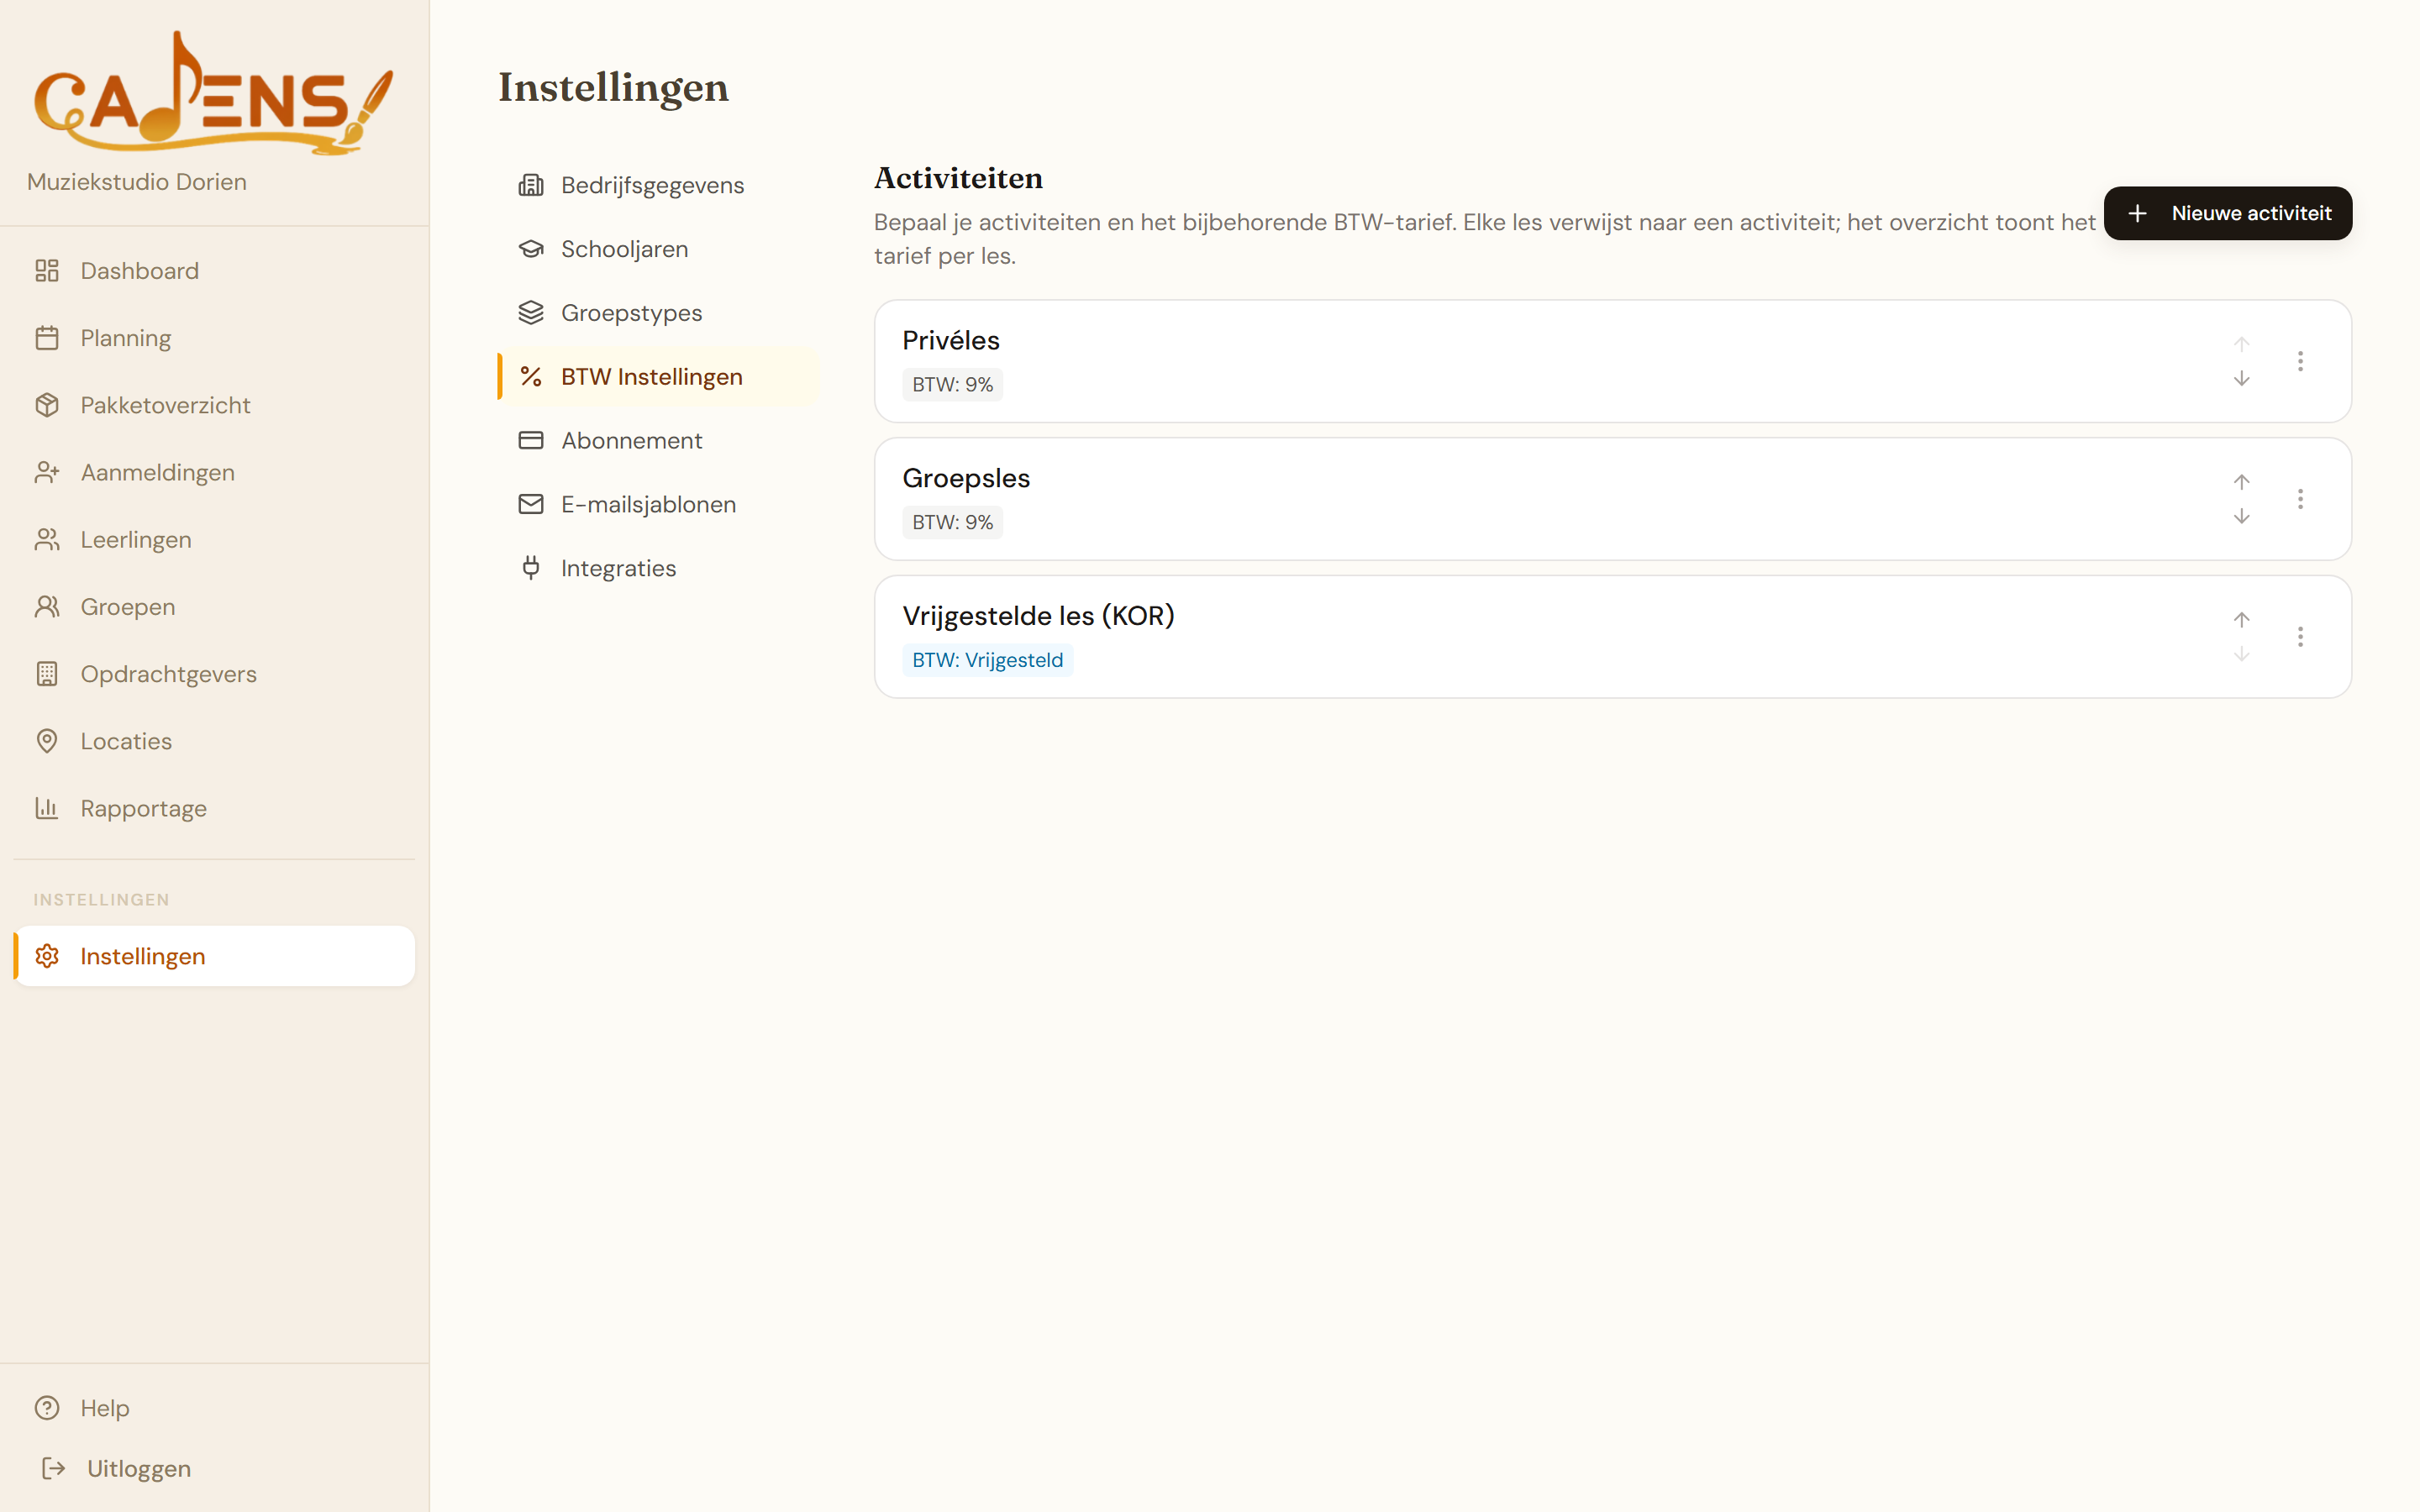Click the Abonnement card icon
Screen dimensions: 2420x1512
pos(531,441)
